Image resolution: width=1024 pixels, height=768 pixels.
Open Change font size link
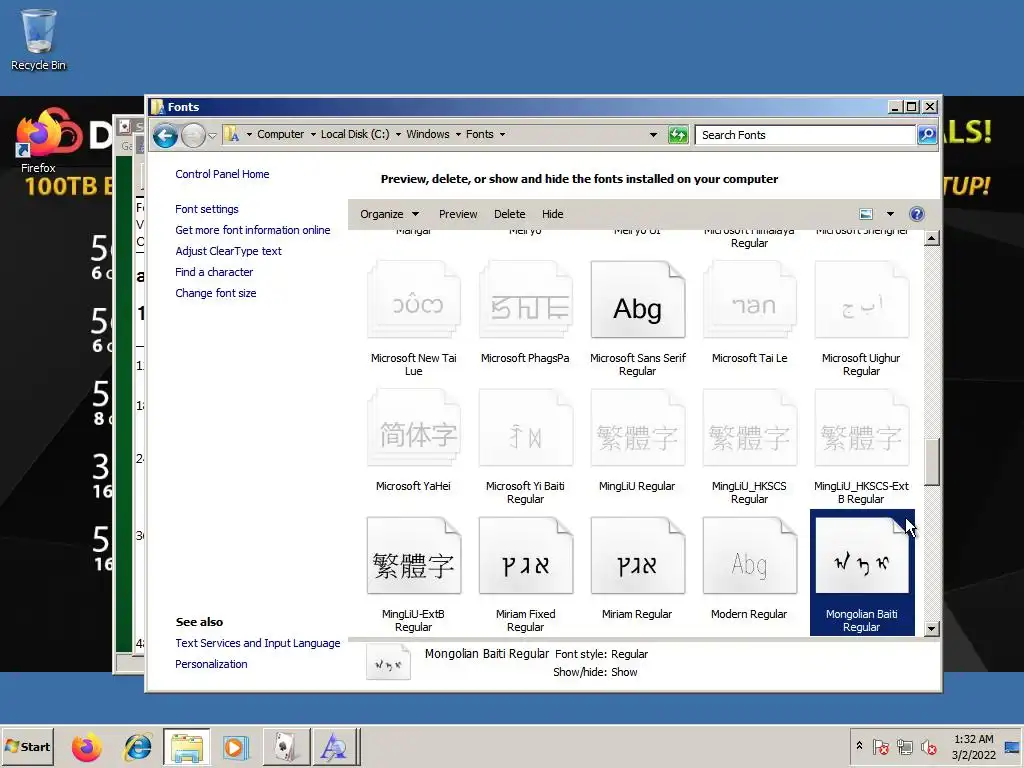coord(216,293)
